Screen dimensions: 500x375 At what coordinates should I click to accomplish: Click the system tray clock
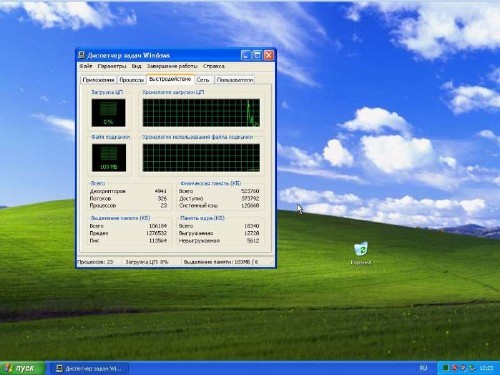pyautogui.click(x=486, y=368)
